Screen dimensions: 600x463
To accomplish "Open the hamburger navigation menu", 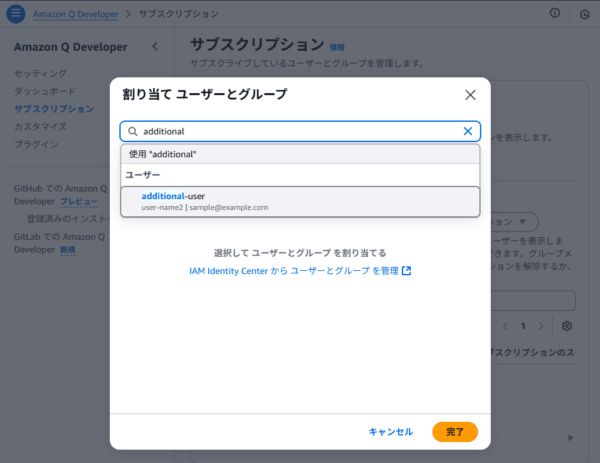I will [x=16, y=13].
